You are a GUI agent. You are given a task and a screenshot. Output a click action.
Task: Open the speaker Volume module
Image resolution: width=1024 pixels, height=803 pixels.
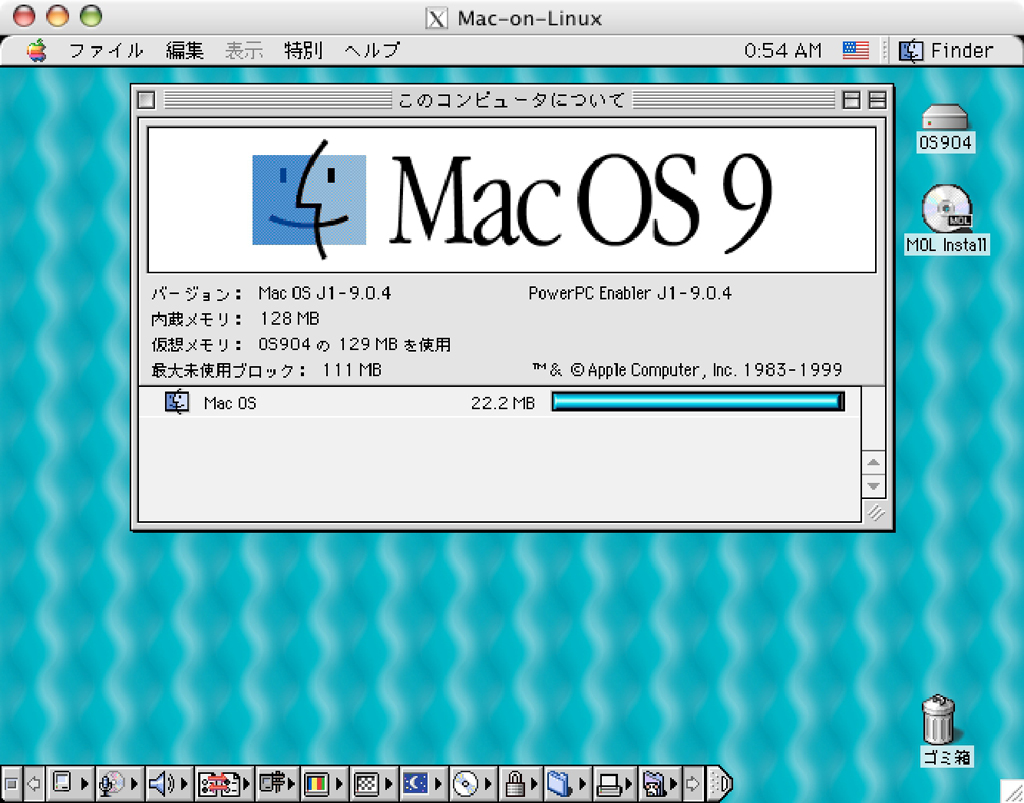tap(162, 783)
